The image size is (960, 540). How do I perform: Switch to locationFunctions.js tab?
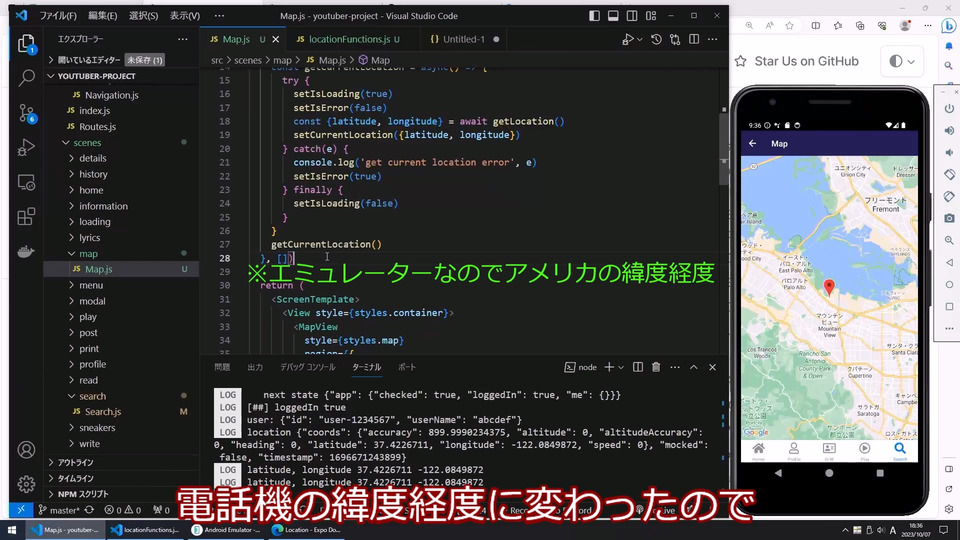pos(348,39)
